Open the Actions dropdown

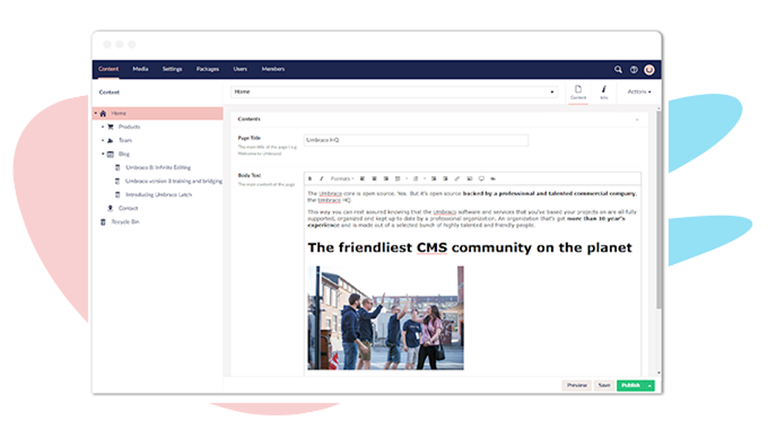639,92
